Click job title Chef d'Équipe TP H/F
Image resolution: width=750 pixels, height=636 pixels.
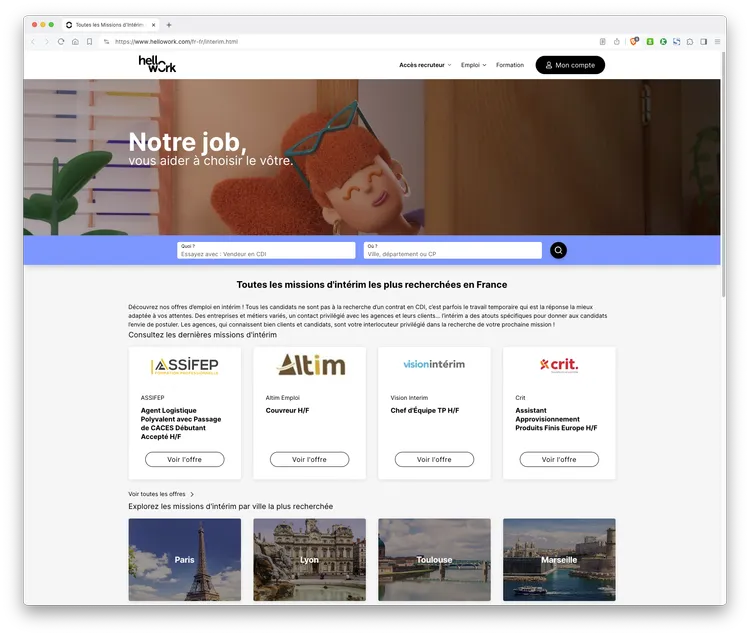click(425, 411)
